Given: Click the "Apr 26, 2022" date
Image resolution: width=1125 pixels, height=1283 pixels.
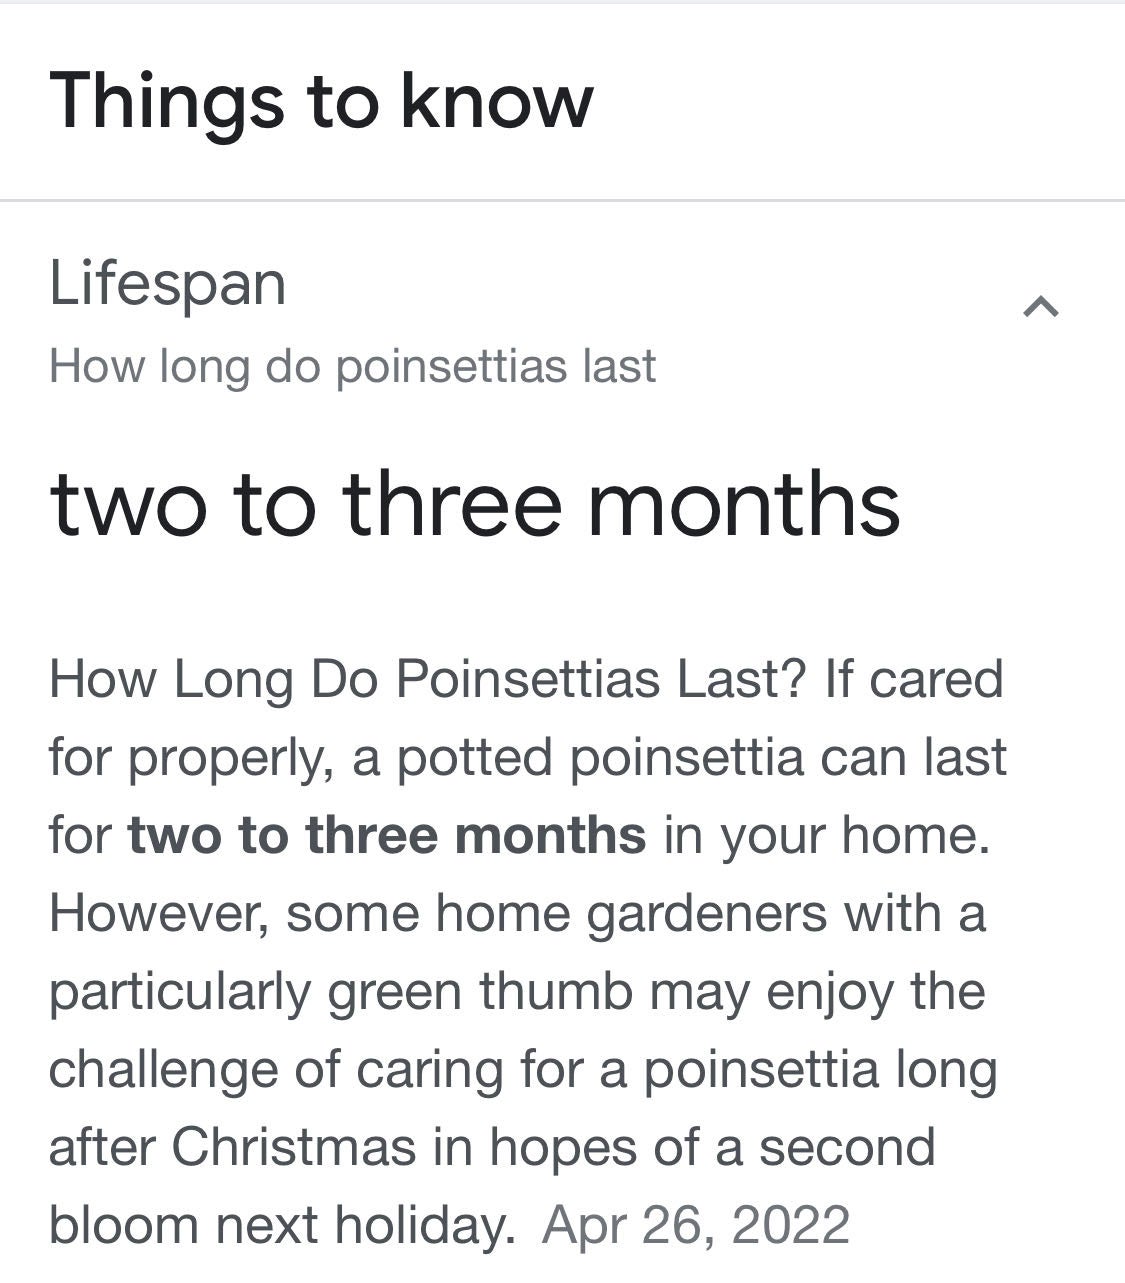Looking at the screenshot, I should pos(696,1225).
